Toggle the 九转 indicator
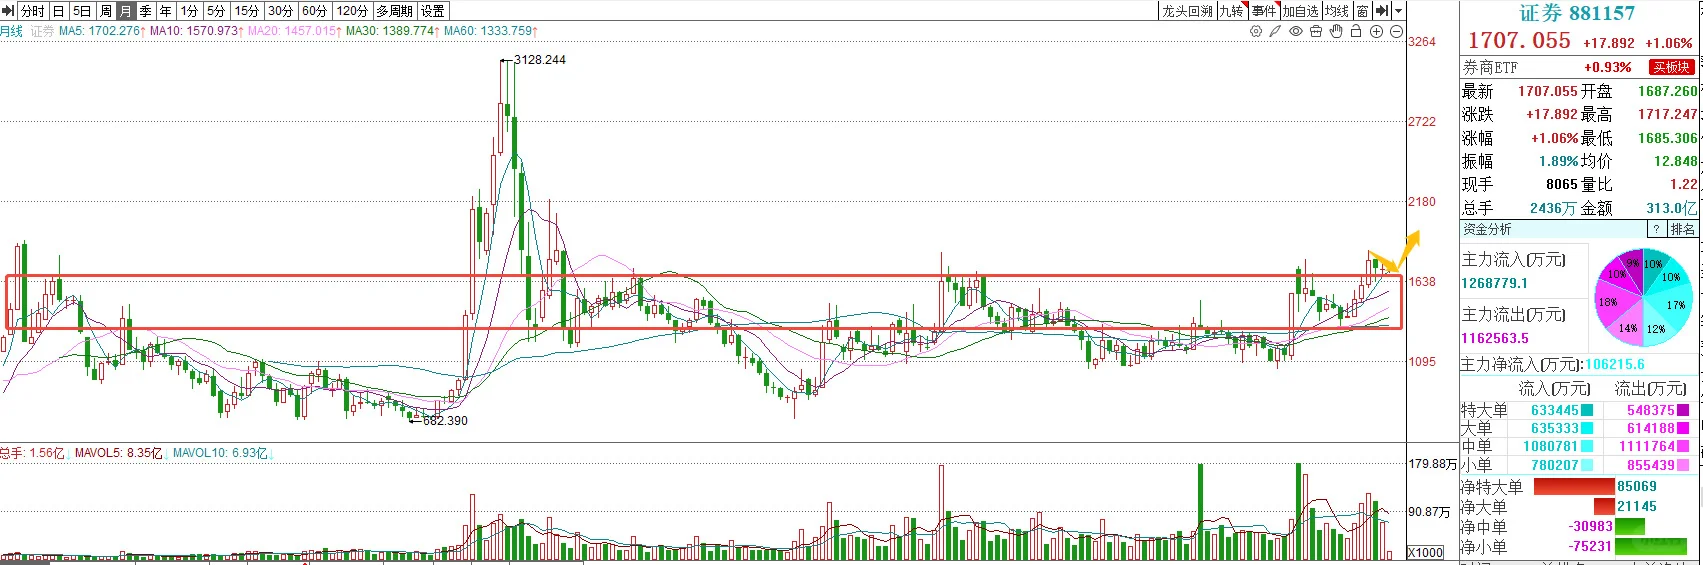The image size is (1703, 565). pos(1231,11)
